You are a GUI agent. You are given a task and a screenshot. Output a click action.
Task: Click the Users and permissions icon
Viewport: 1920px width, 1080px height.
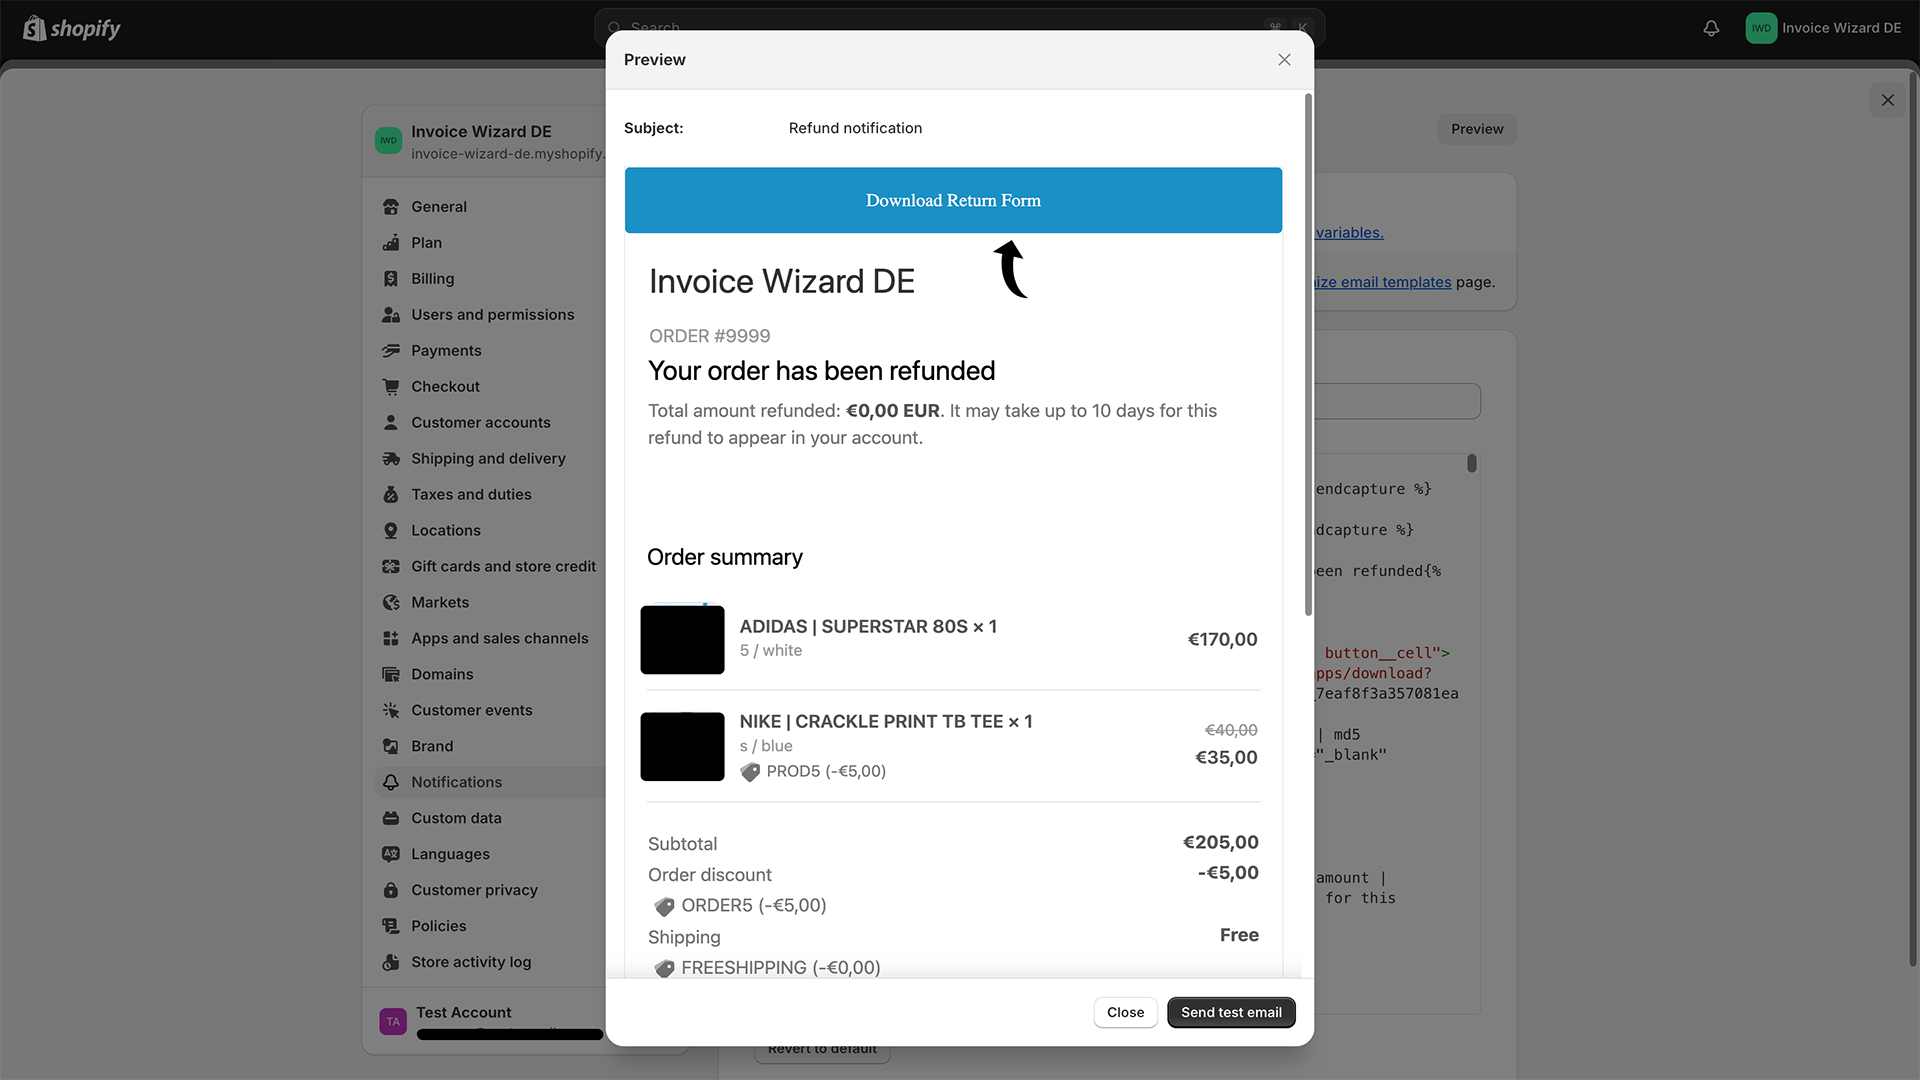pyautogui.click(x=391, y=315)
